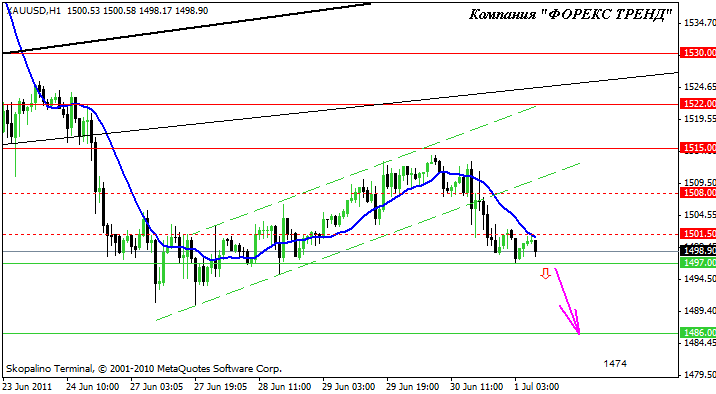The width and height of the screenshot is (716, 394).
Task: Click the 1501.50 dashed level label
Action: pyautogui.click(x=698, y=234)
